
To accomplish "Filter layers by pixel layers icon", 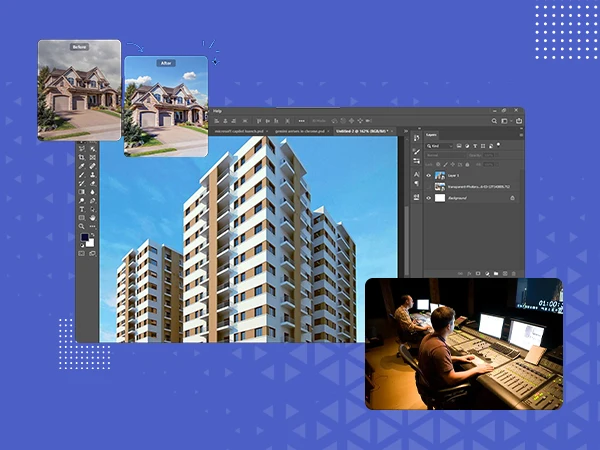I will [459, 146].
